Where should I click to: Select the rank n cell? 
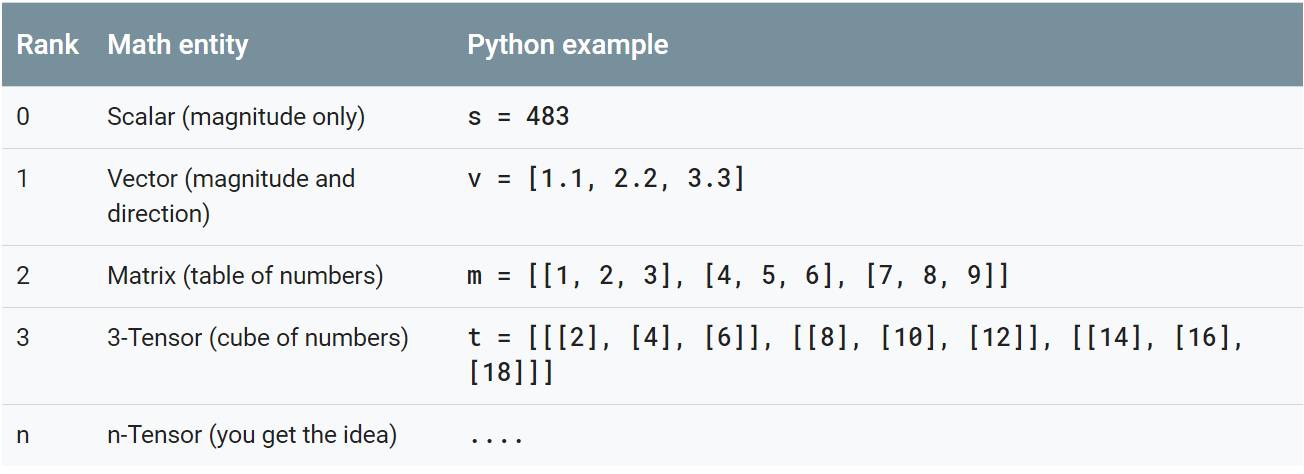23,436
